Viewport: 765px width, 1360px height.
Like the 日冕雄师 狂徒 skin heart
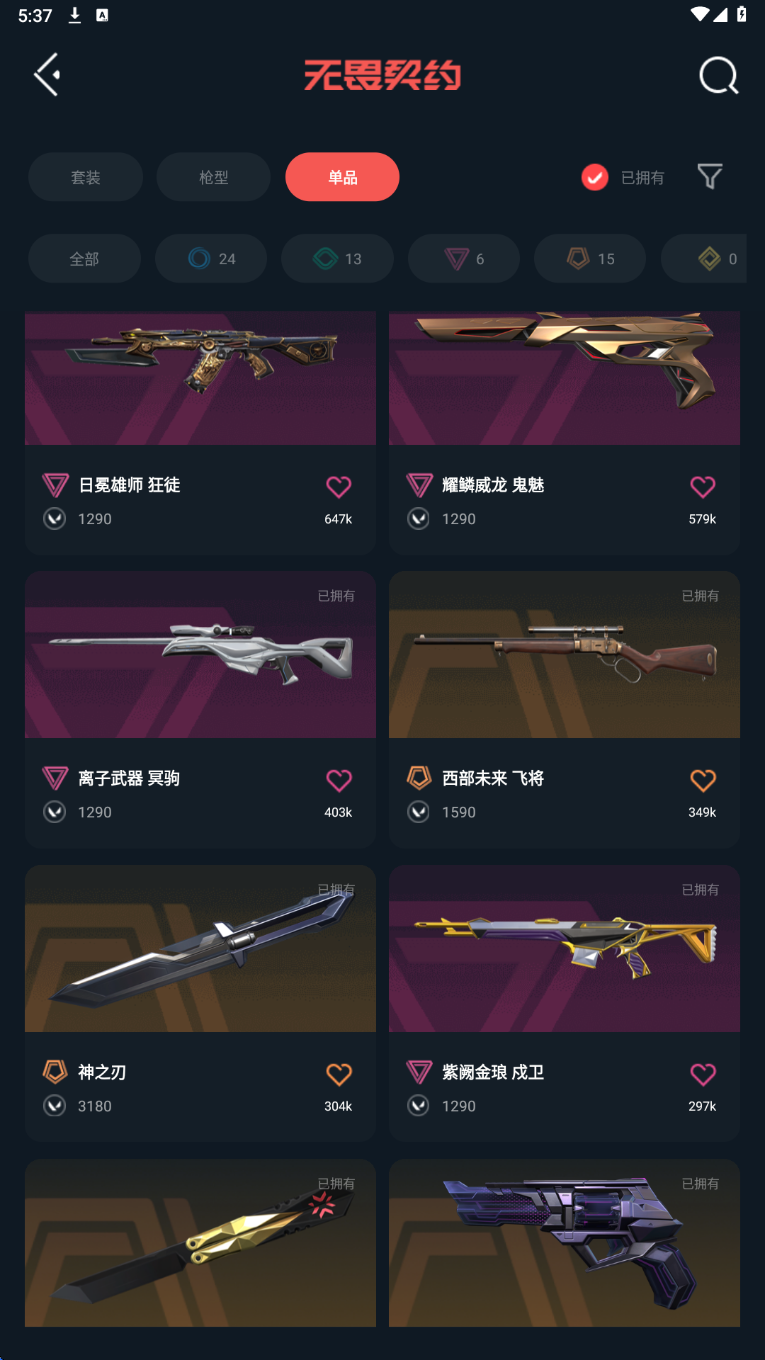pyautogui.click(x=339, y=487)
